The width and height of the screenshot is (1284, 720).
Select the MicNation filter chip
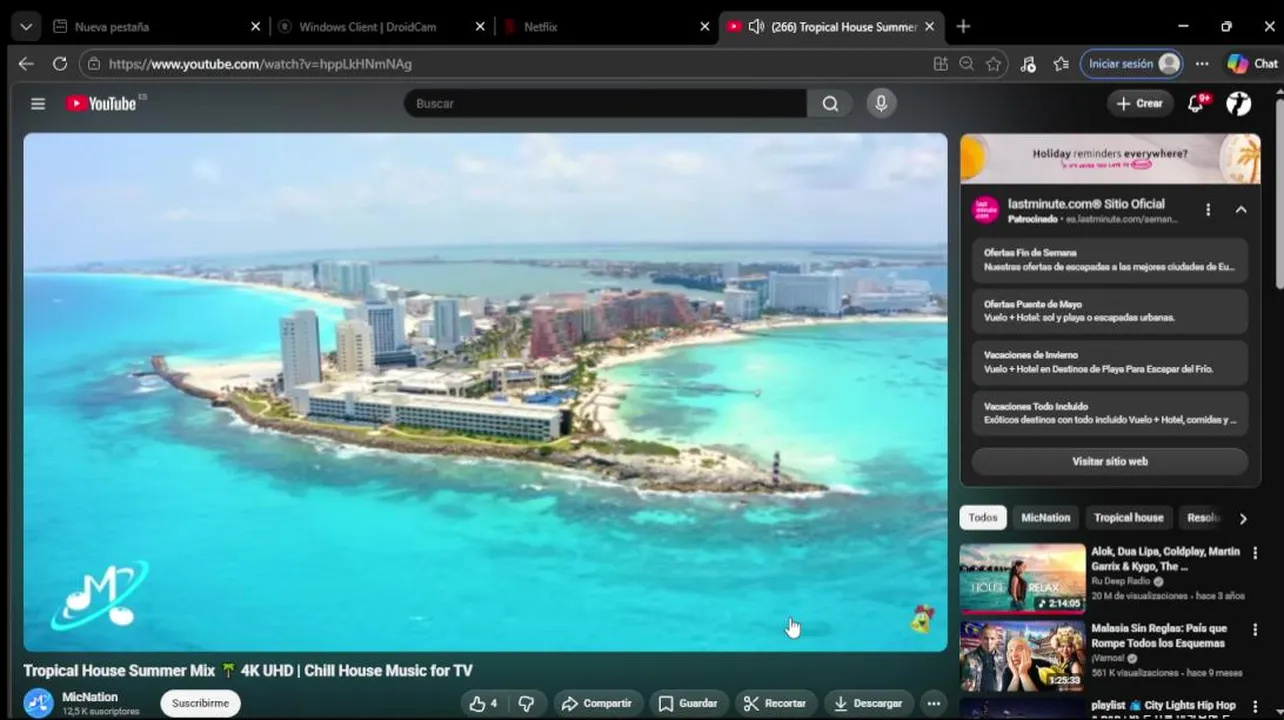1045,518
